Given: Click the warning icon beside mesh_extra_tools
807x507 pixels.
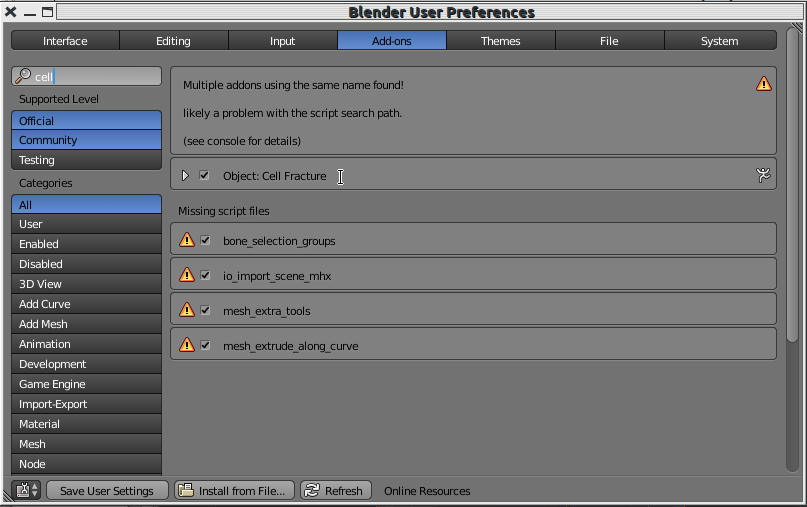Looking at the screenshot, I should coord(187,310).
